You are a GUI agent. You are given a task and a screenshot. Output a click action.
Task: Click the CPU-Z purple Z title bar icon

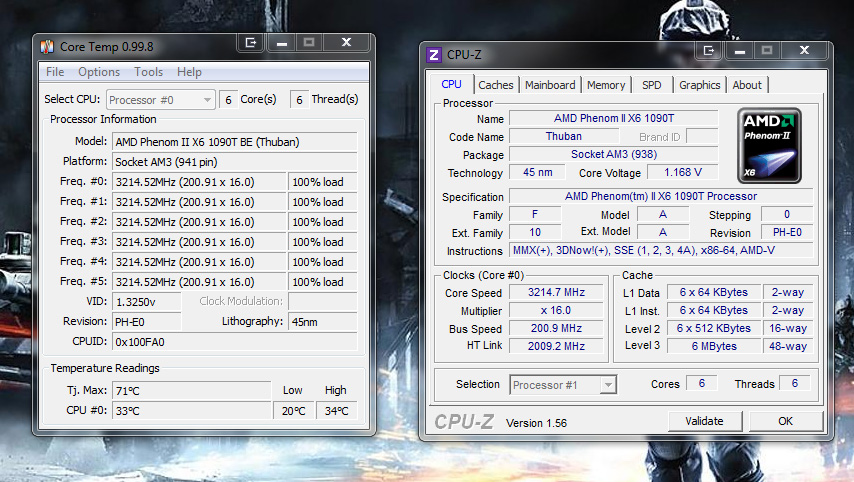pyautogui.click(x=434, y=54)
